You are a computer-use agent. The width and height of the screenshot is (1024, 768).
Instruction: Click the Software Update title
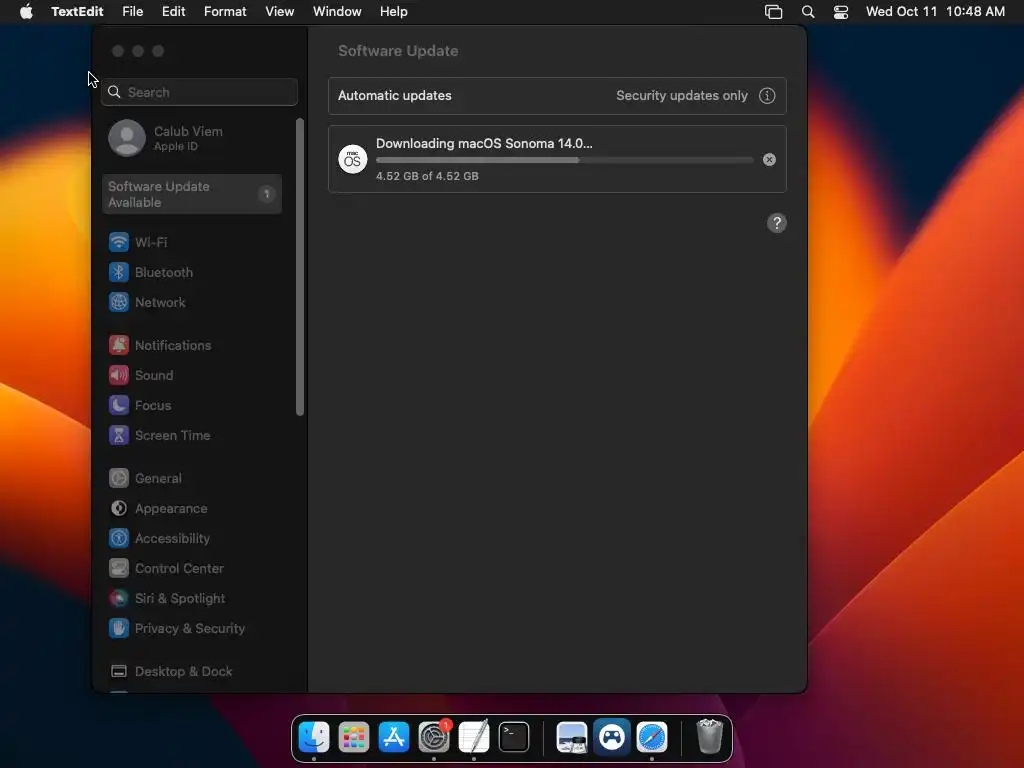(398, 51)
